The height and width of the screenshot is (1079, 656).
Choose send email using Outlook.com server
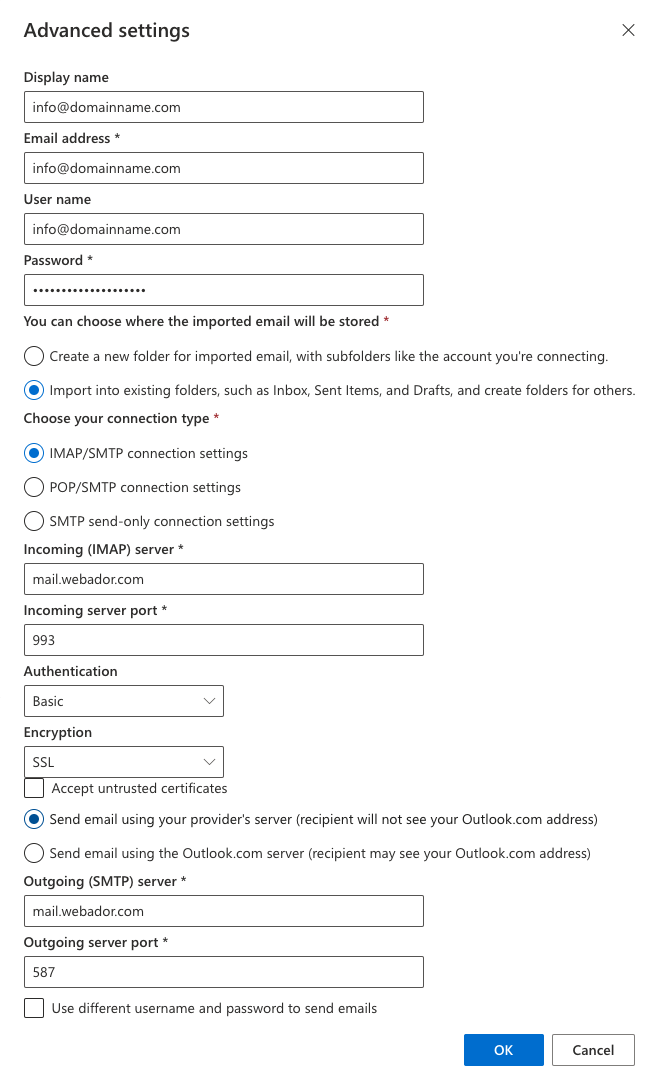click(x=34, y=853)
